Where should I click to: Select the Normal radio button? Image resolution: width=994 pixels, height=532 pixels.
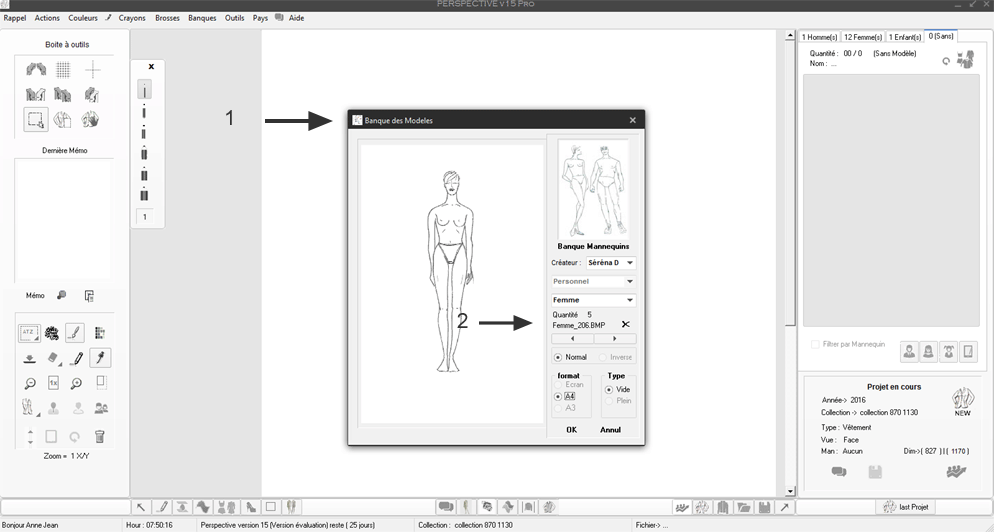(558, 357)
